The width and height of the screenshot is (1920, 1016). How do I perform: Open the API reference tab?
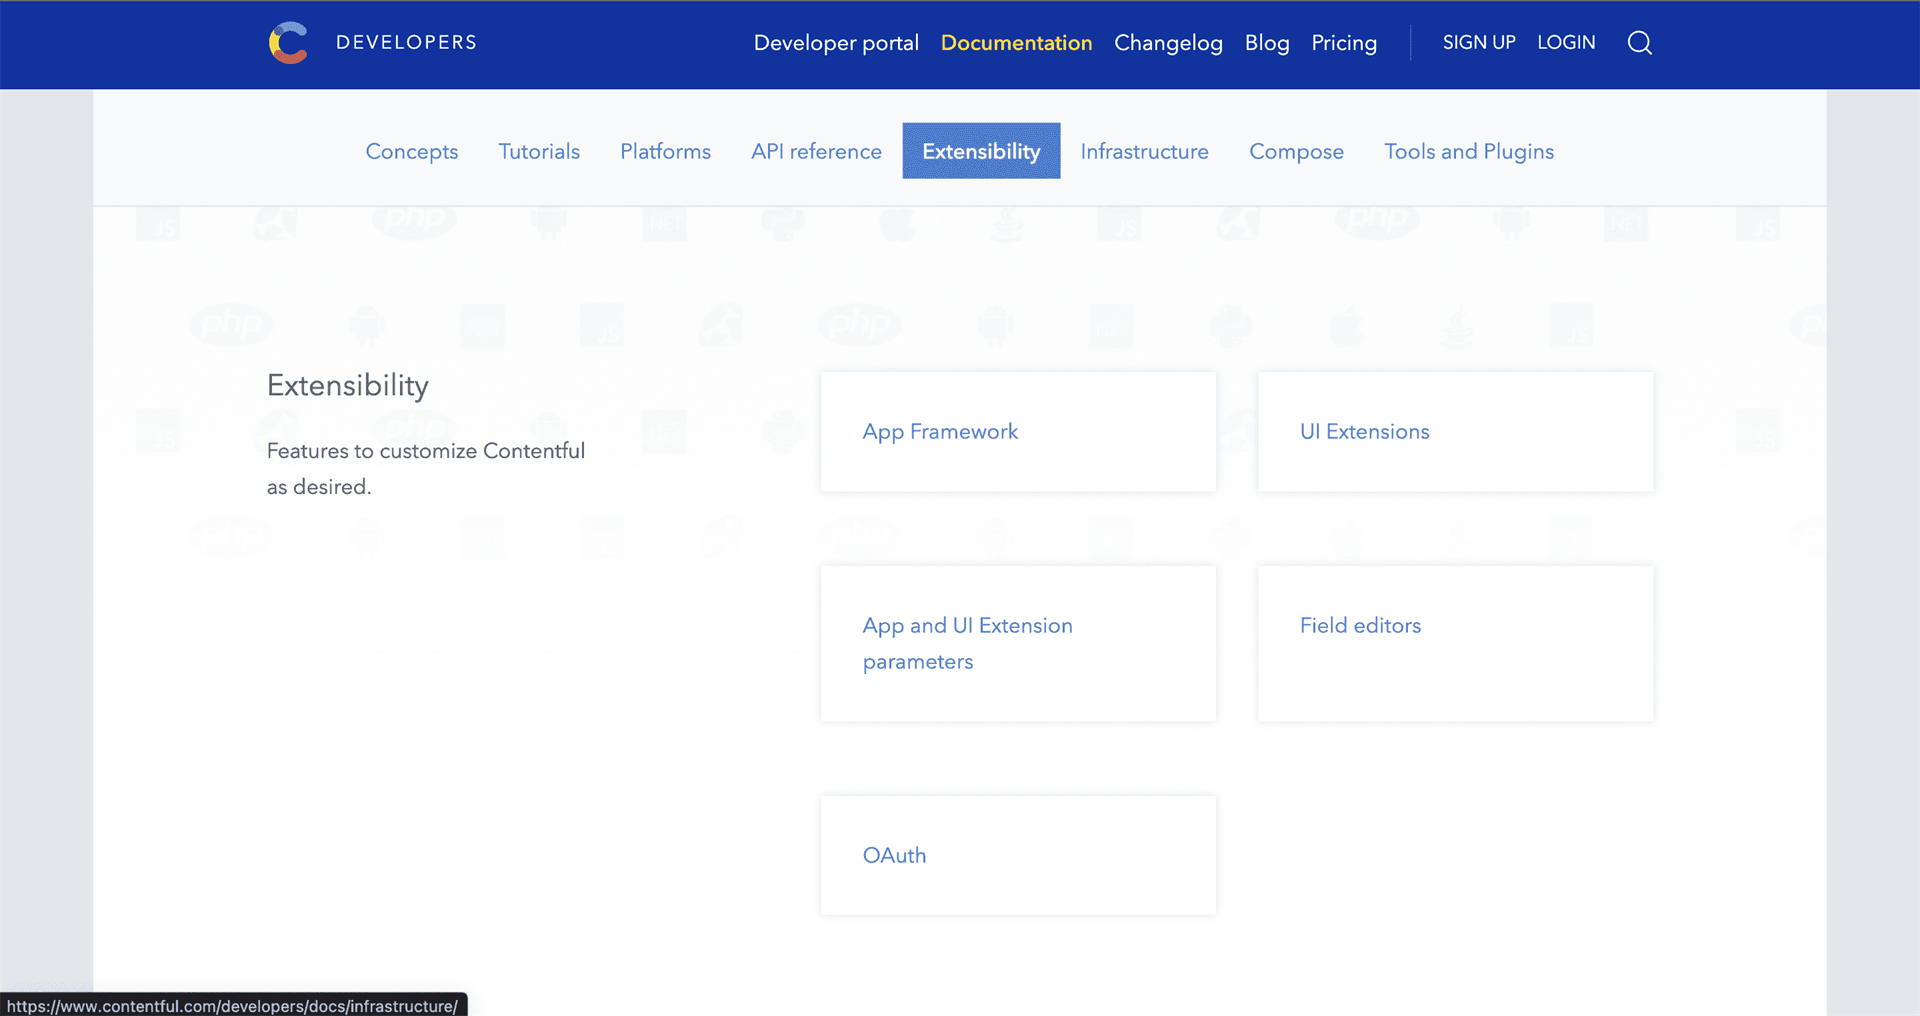point(816,151)
